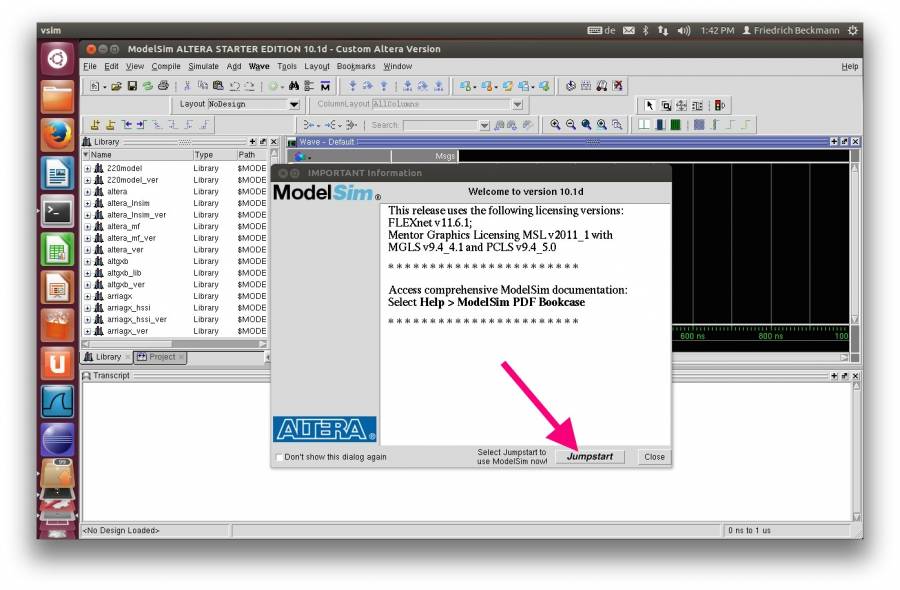Select the arrow select-mode tool

[x=648, y=103]
